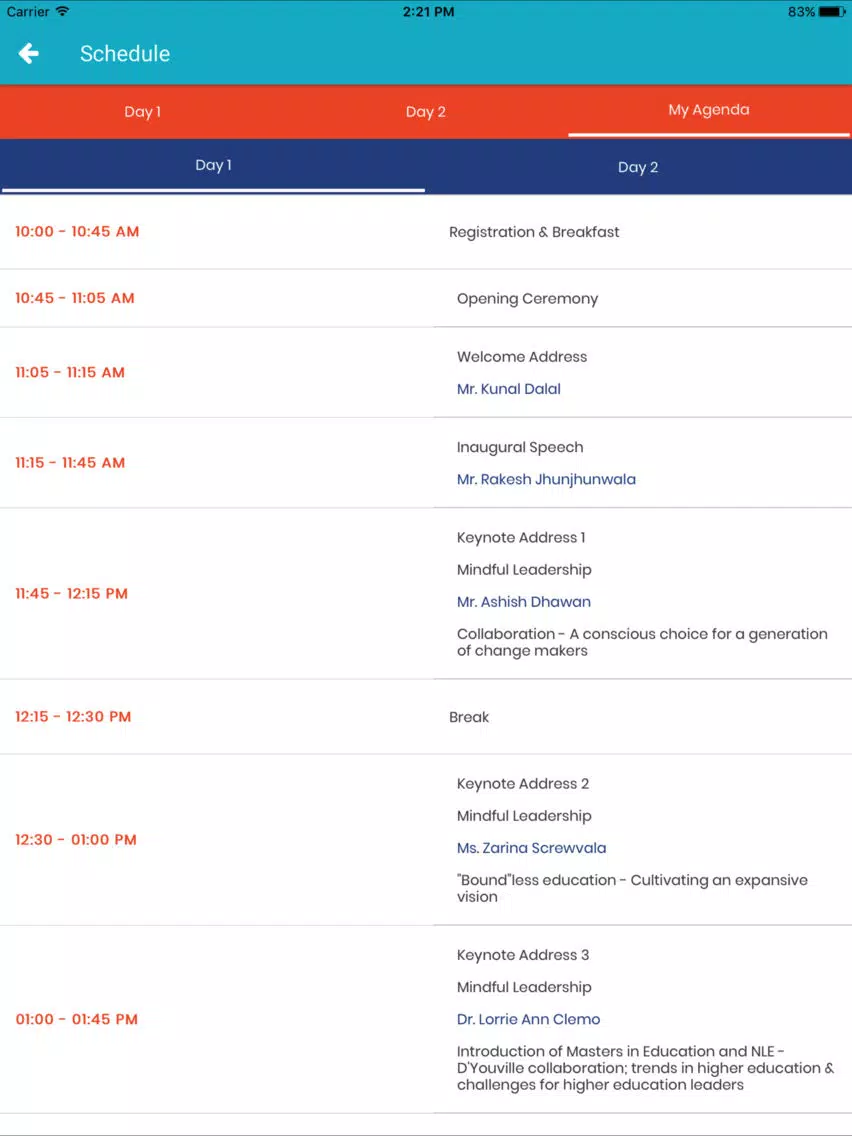This screenshot has height=1136, width=852.
Task: Open speaker link Ms. Zarina Screwvala
Action: tap(532, 848)
